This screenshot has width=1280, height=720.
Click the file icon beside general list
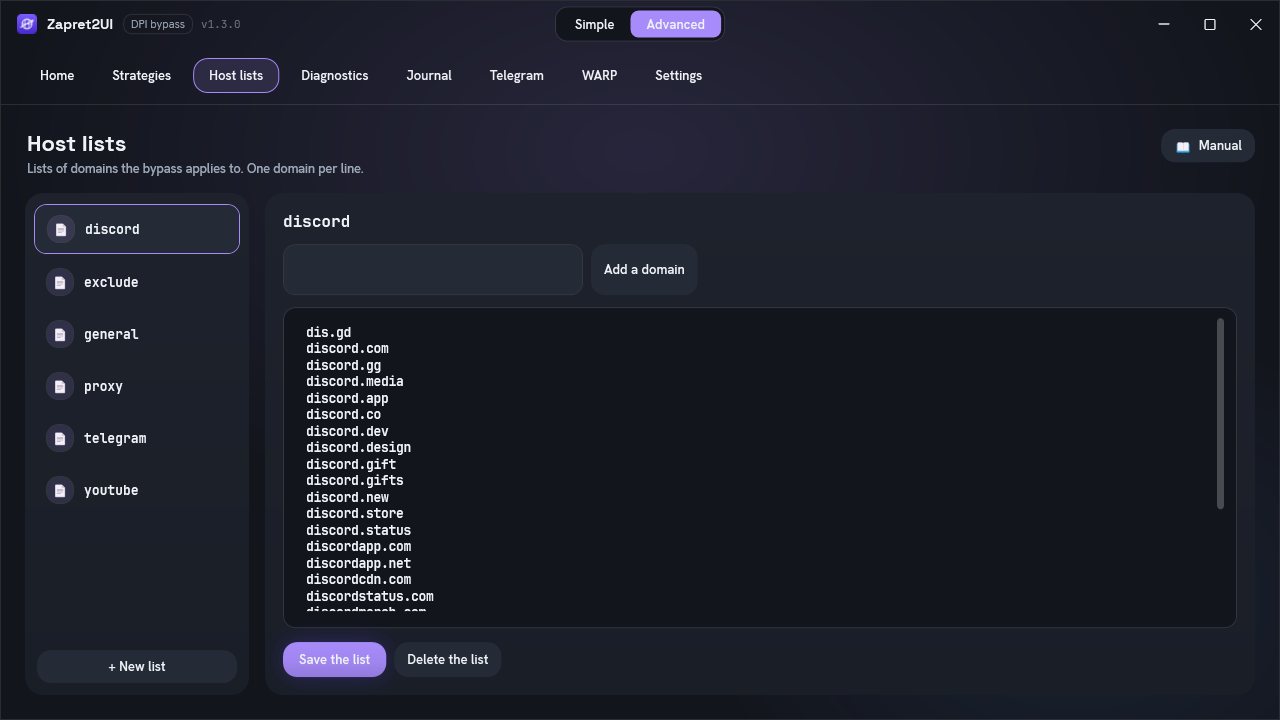60,334
